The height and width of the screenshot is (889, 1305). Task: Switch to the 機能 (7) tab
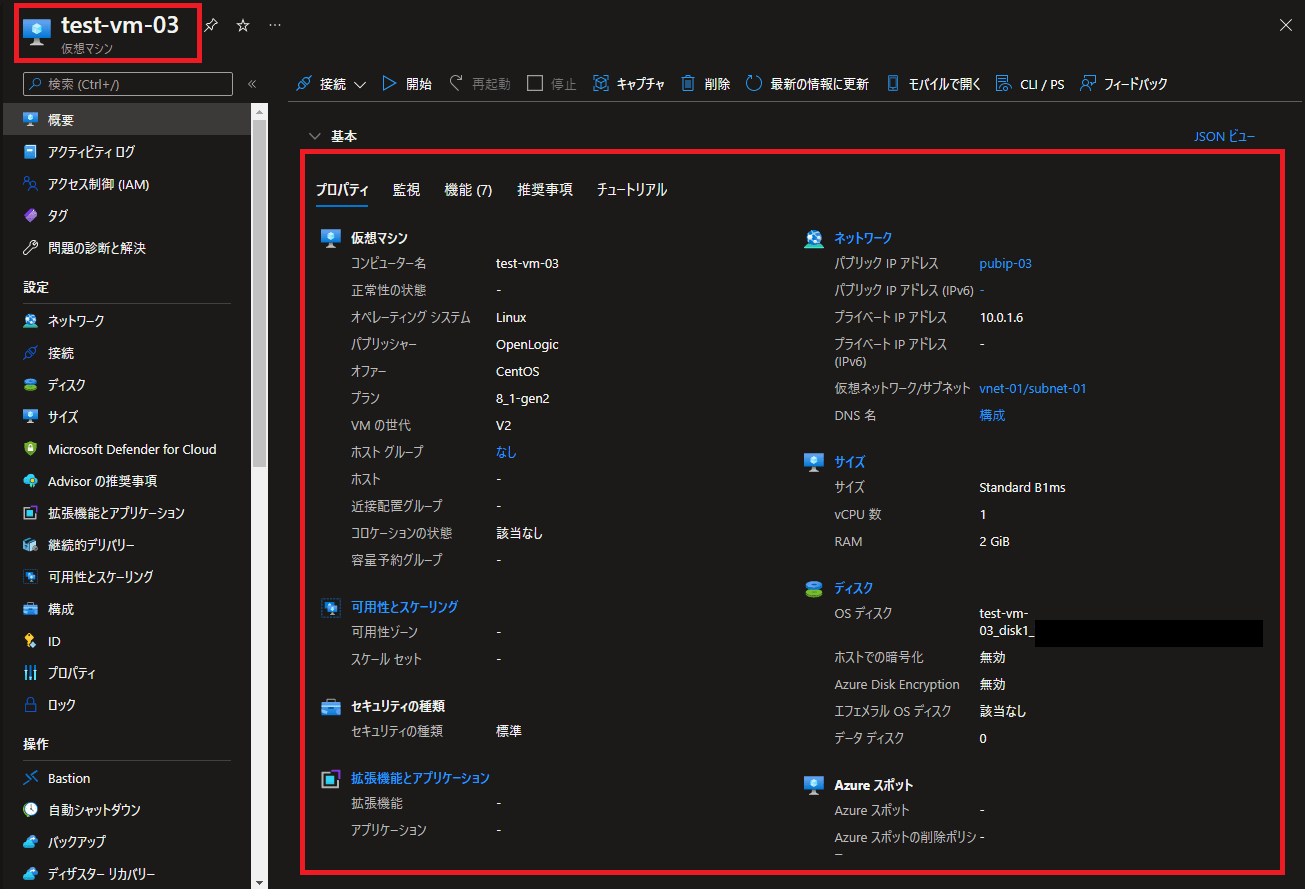pyautogui.click(x=468, y=190)
